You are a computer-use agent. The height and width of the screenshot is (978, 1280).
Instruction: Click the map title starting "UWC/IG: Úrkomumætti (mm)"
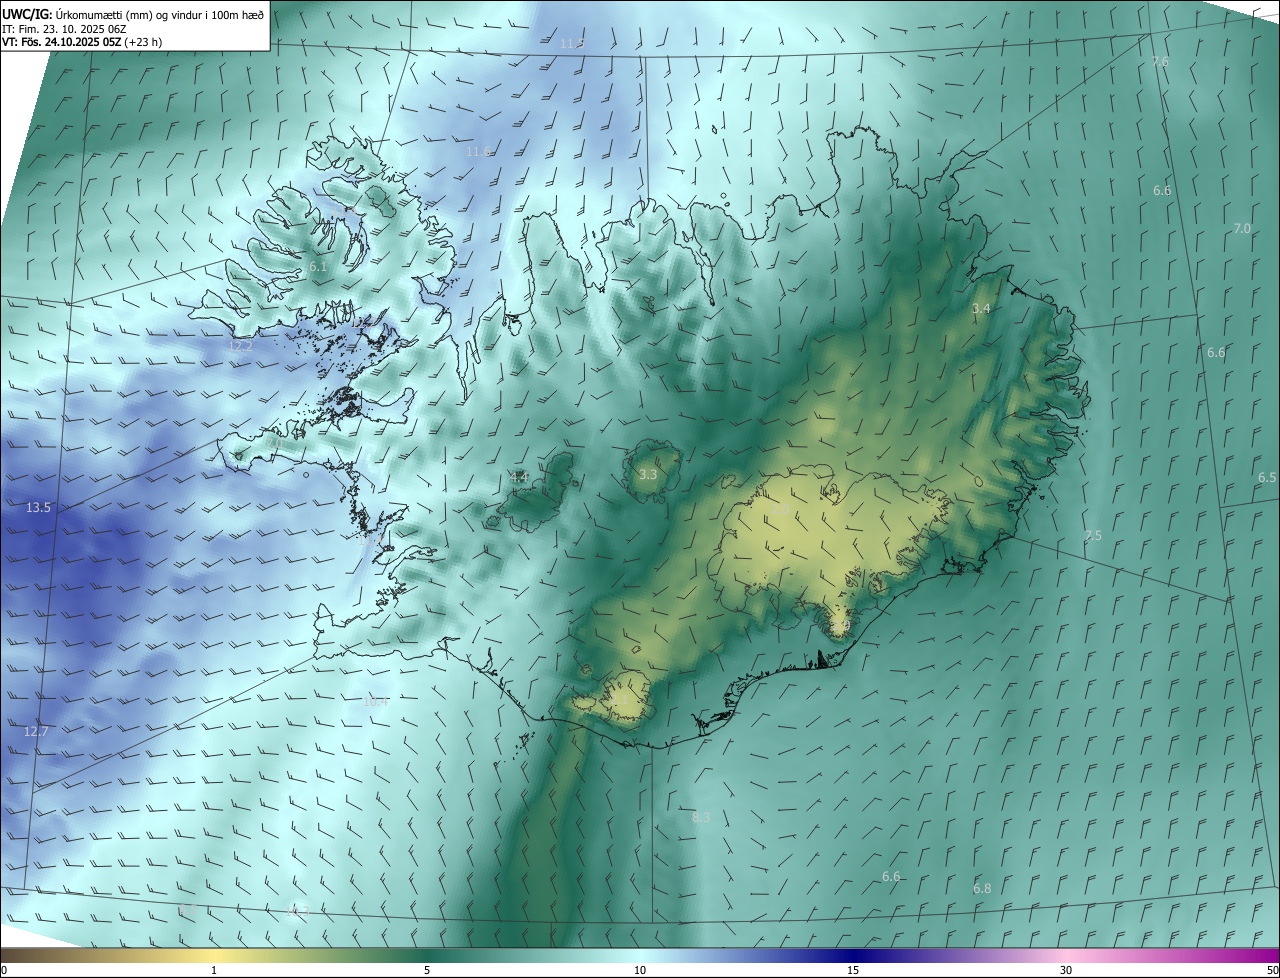coord(133,14)
